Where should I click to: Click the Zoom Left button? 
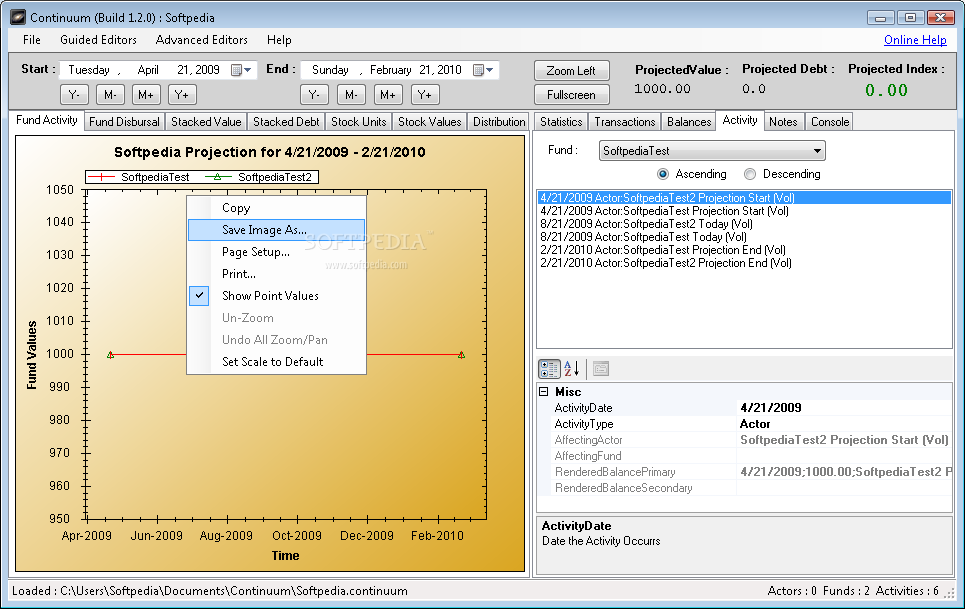coord(571,71)
